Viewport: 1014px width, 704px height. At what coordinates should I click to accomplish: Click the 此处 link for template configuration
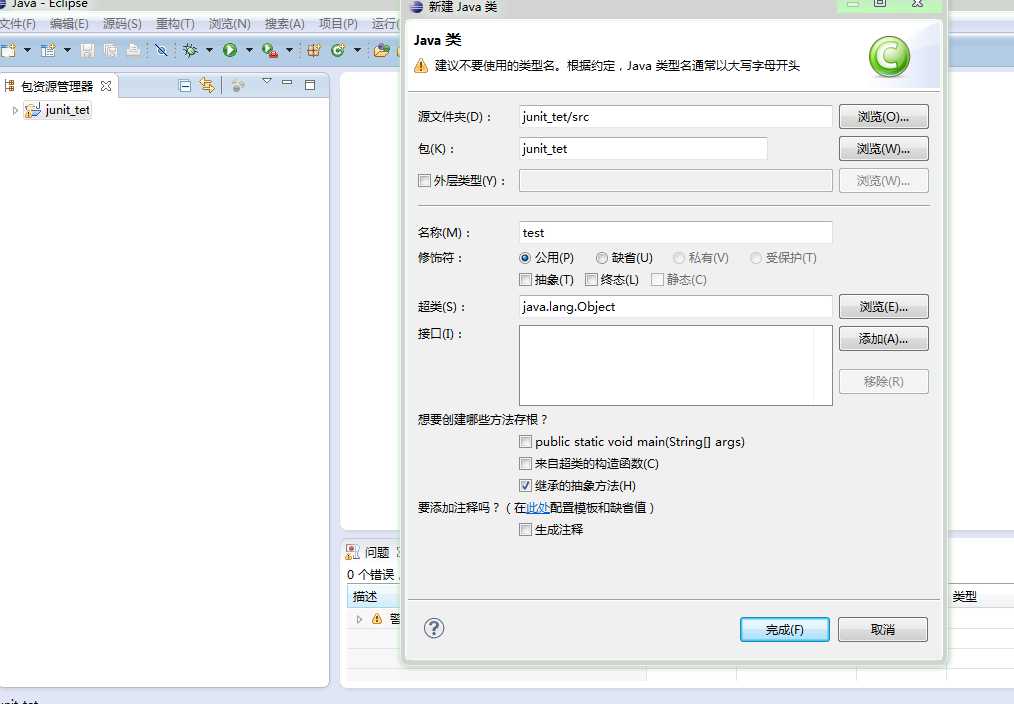pyautogui.click(x=538, y=508)
